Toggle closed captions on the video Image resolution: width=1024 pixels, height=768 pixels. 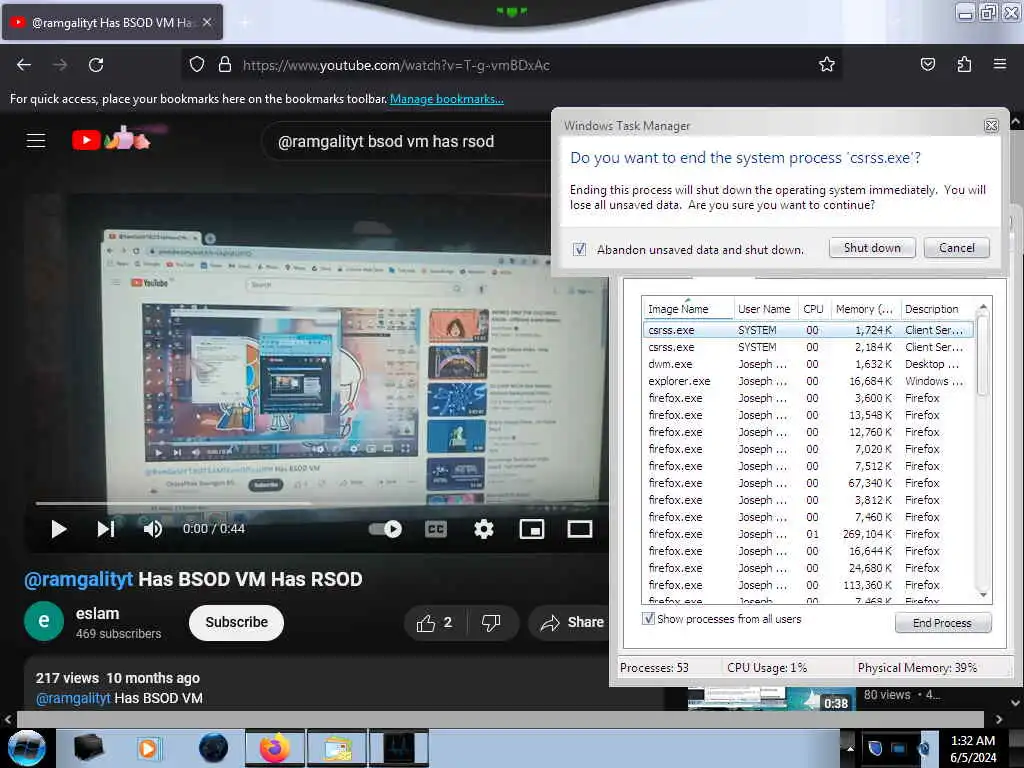click(x=436, y=529)
